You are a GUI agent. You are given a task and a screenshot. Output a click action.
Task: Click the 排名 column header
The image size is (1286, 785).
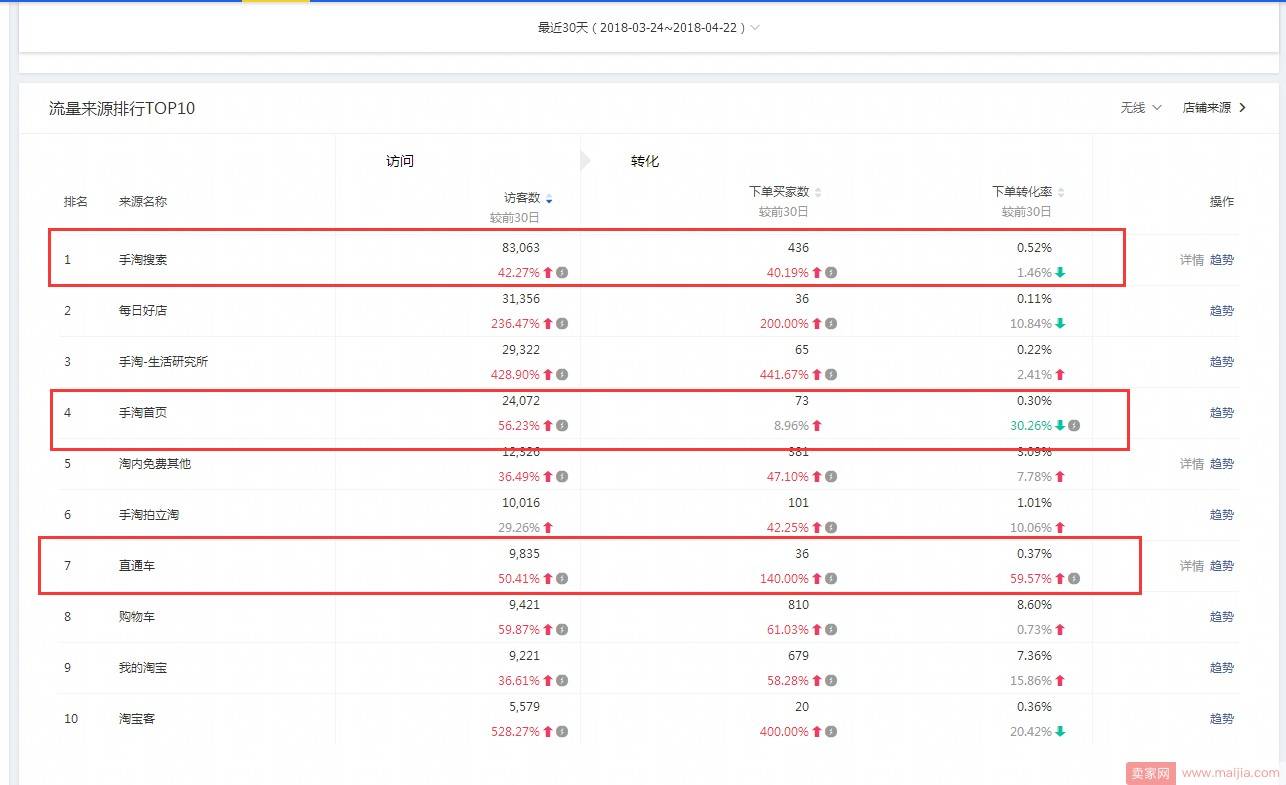click(x=76, y=202)
